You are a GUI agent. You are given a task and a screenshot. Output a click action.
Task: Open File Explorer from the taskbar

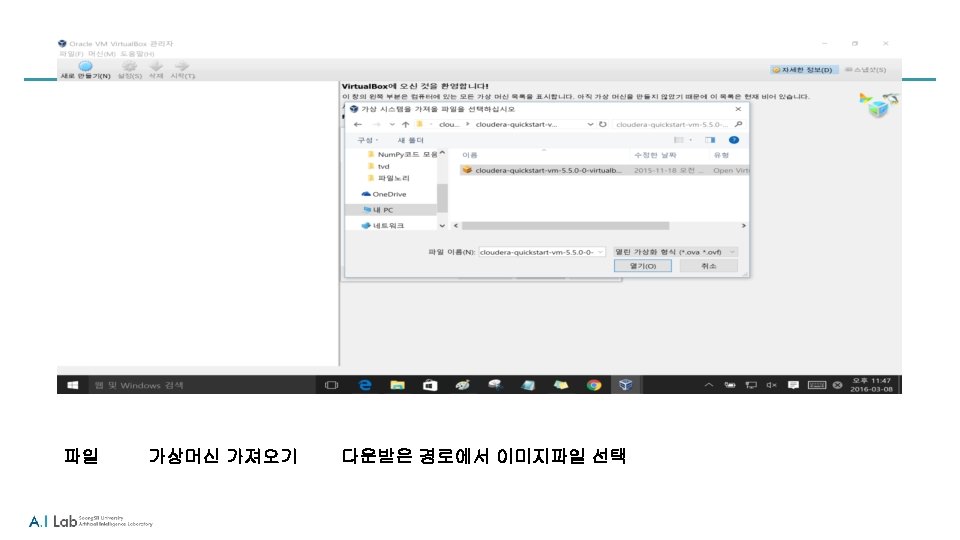pos(397,384)
